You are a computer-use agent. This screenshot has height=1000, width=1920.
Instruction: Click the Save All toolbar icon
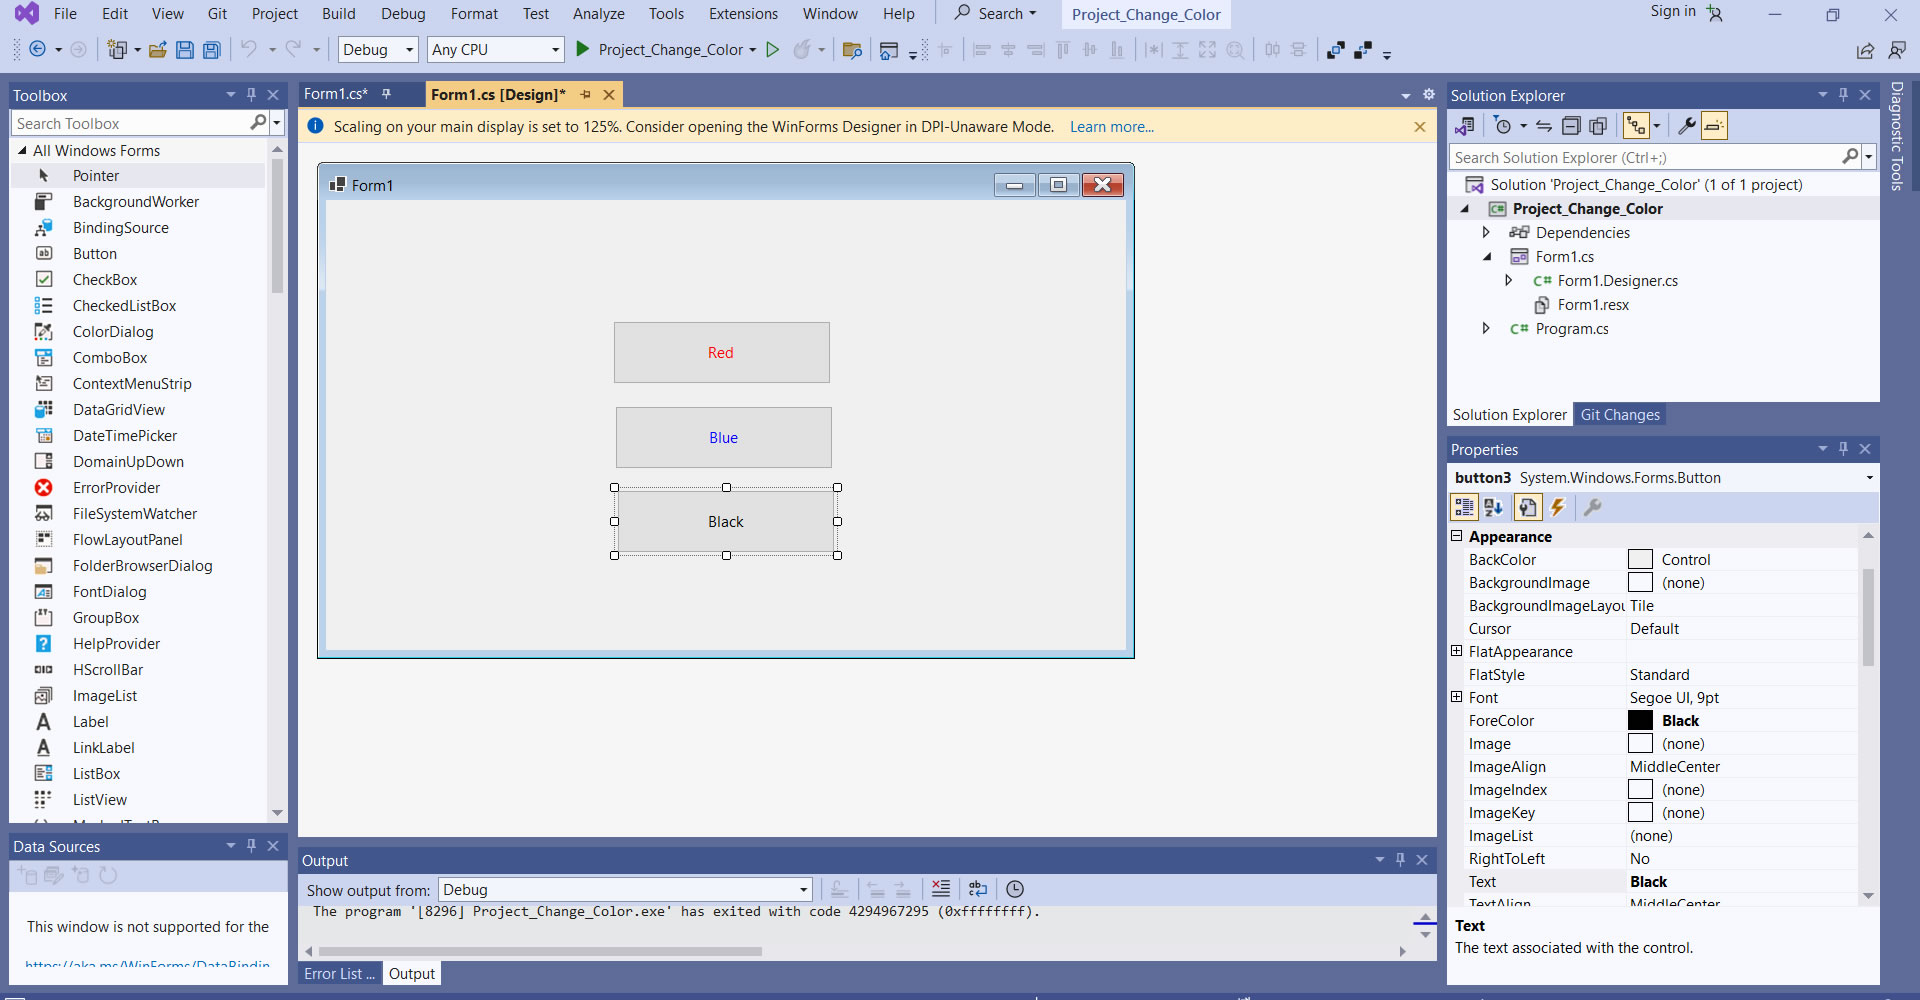(211, 50)
